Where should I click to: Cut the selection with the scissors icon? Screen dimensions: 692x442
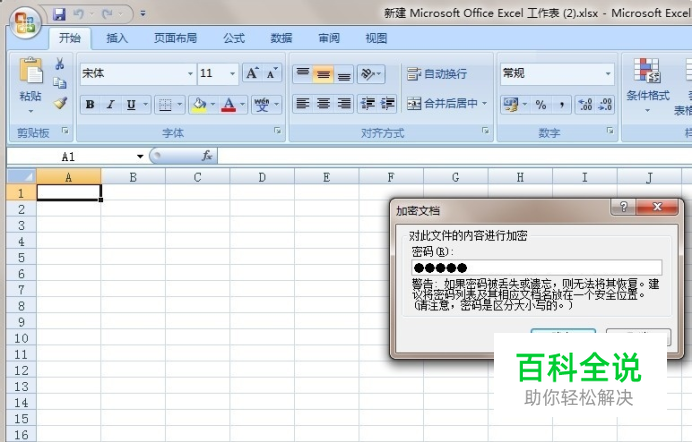[60, 64]
